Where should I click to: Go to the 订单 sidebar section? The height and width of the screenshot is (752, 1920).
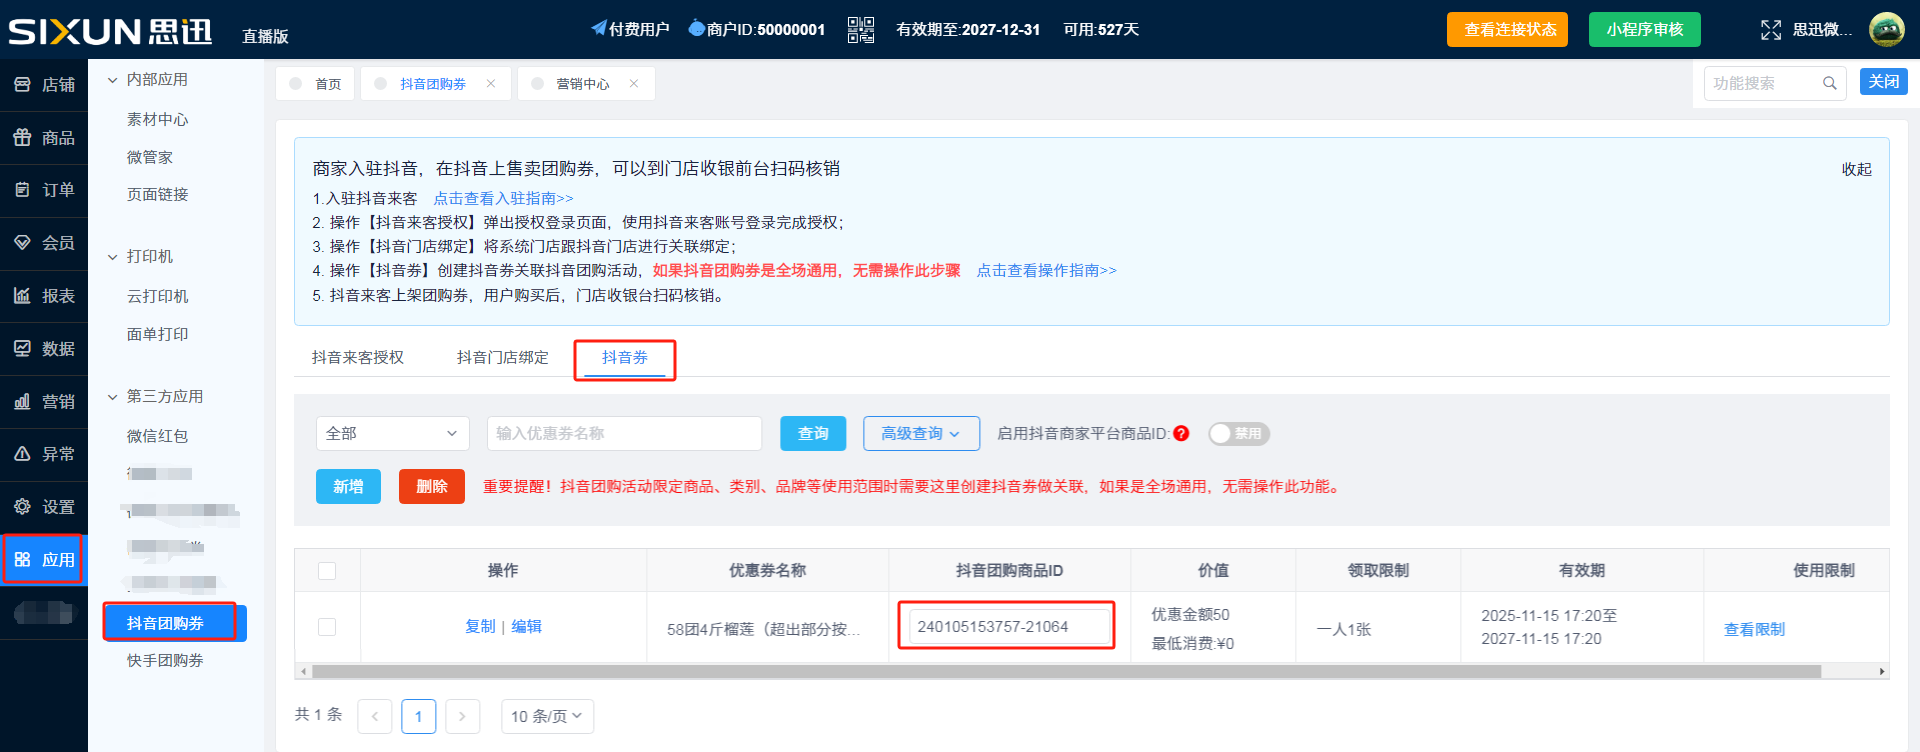click(44, 190)
